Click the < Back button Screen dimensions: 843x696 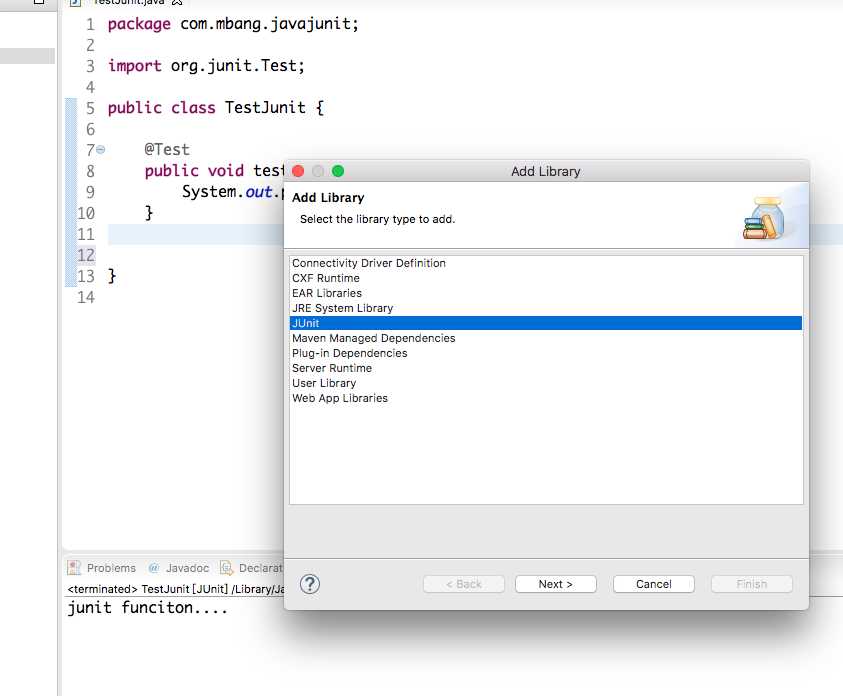(463, 584)
